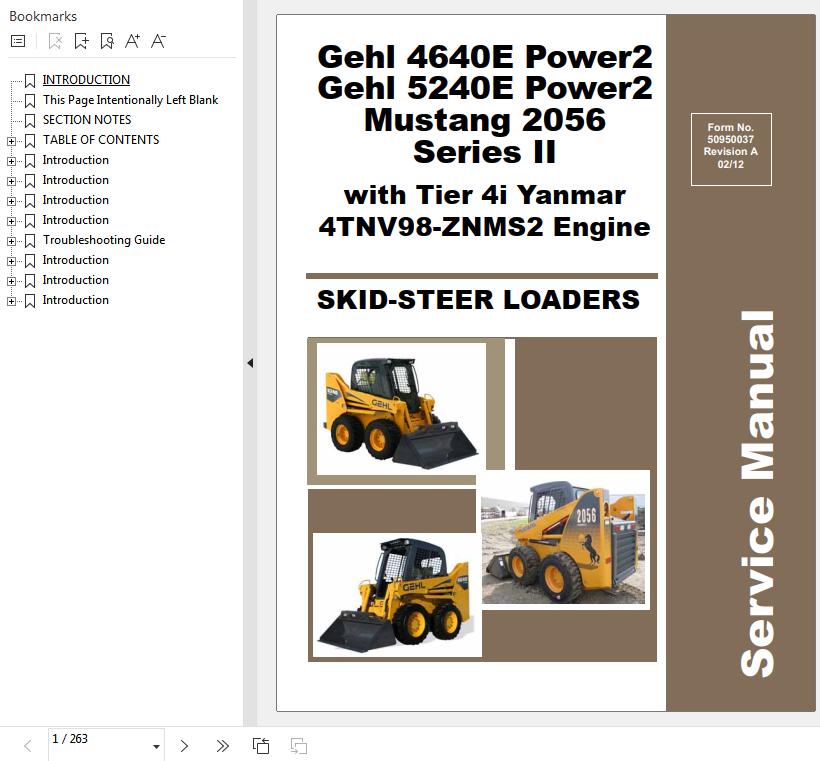Screen dimensions: 820x761
Task: Click the next view icon in bottom bar
Action: tap(299, 746)
